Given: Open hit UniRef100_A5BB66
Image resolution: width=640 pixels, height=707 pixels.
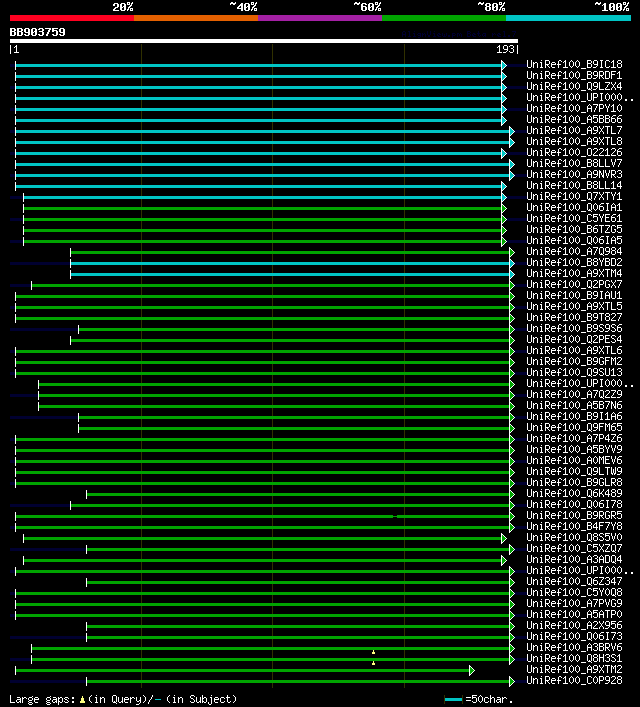Looking at the screenshot, I should coord(574,119).
